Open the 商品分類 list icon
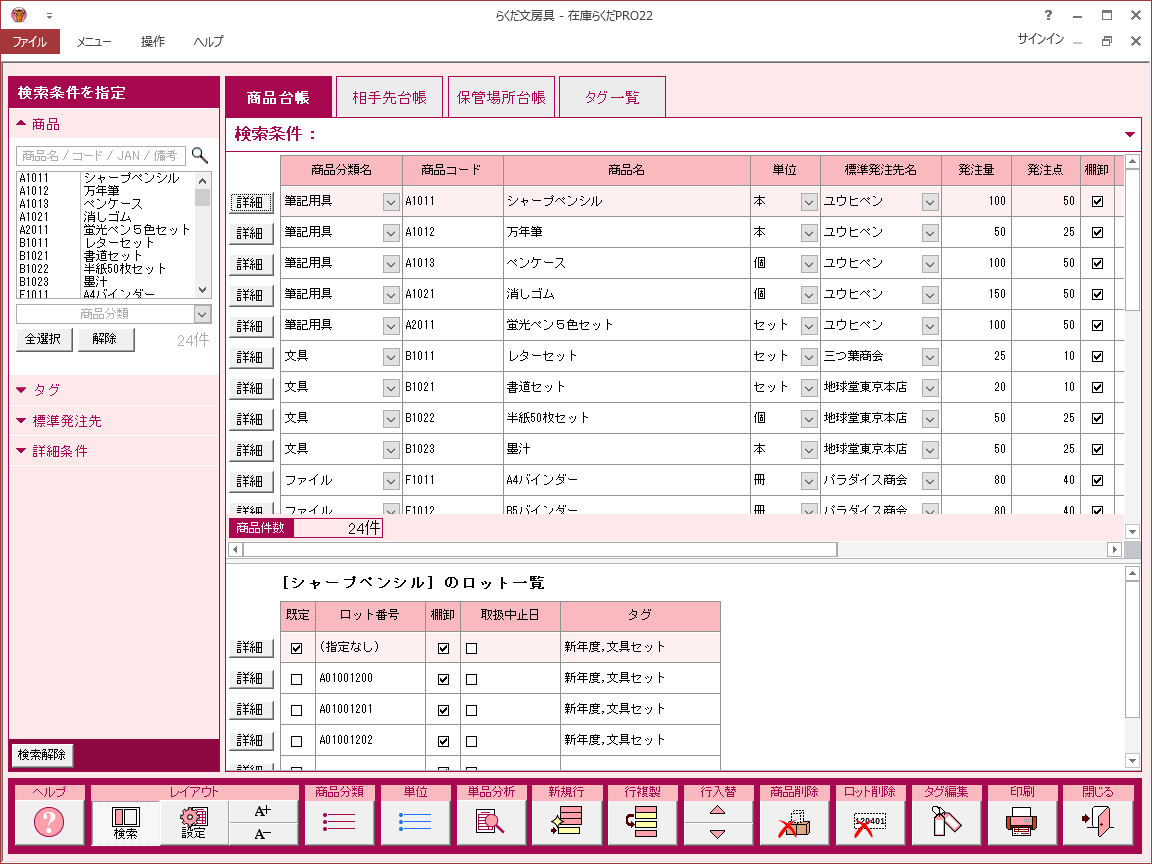The width and height of the screenshot is (1152, 864). click(x=339, y=821)
